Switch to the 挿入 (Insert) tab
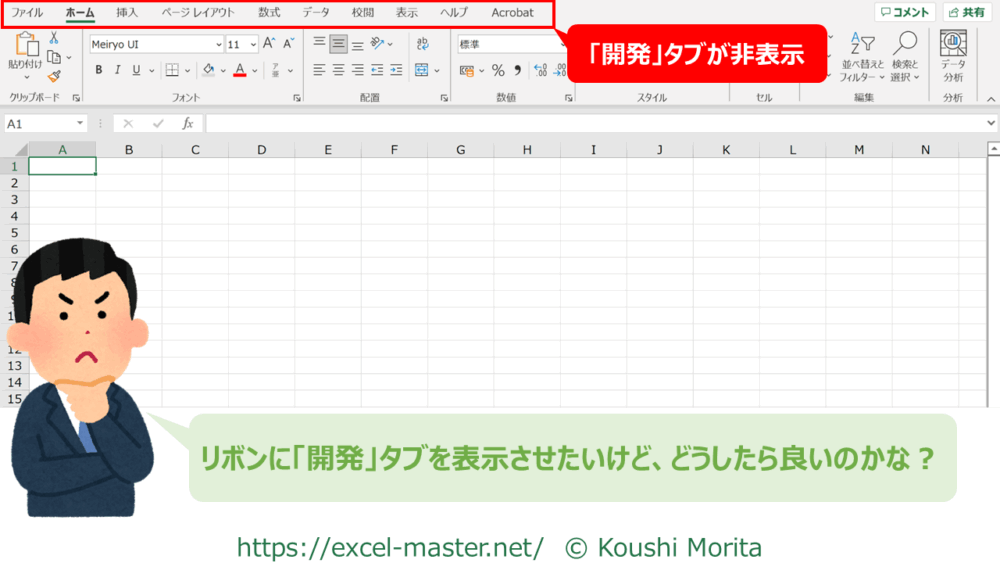This screenshot has width=1000, height=563. [127, 13]
